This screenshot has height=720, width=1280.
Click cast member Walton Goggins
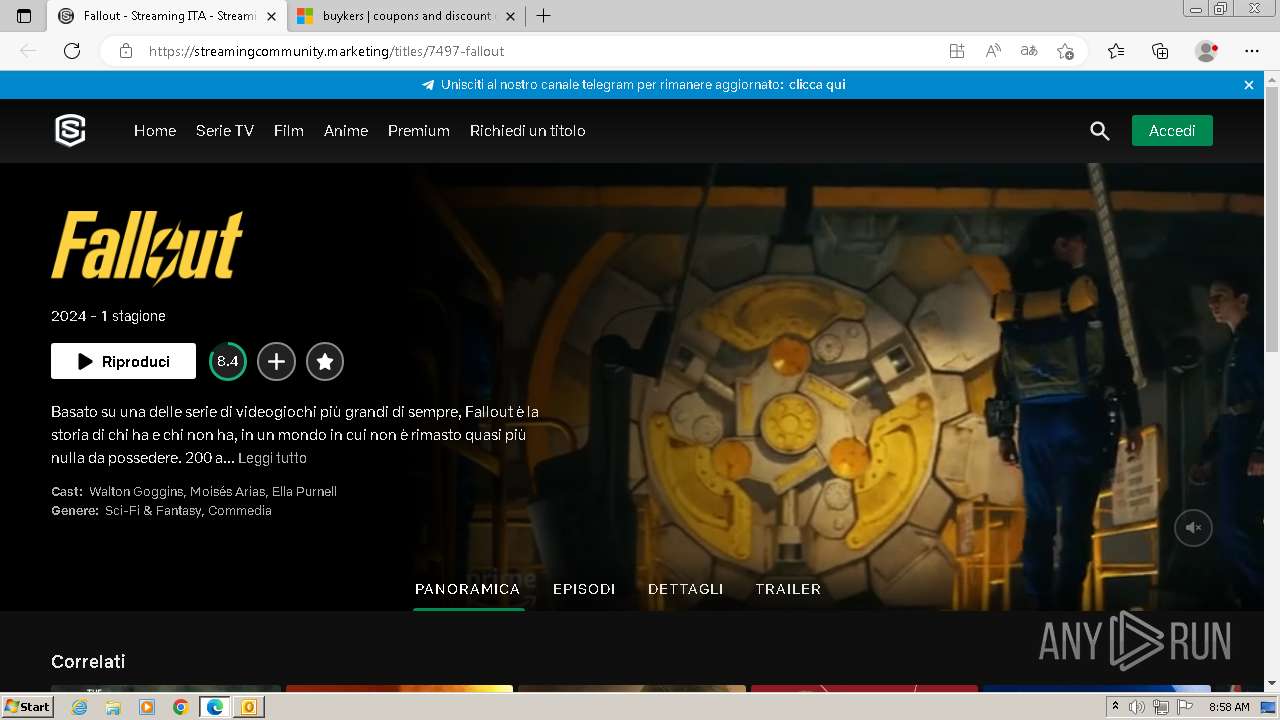click(x=136, y=492)
